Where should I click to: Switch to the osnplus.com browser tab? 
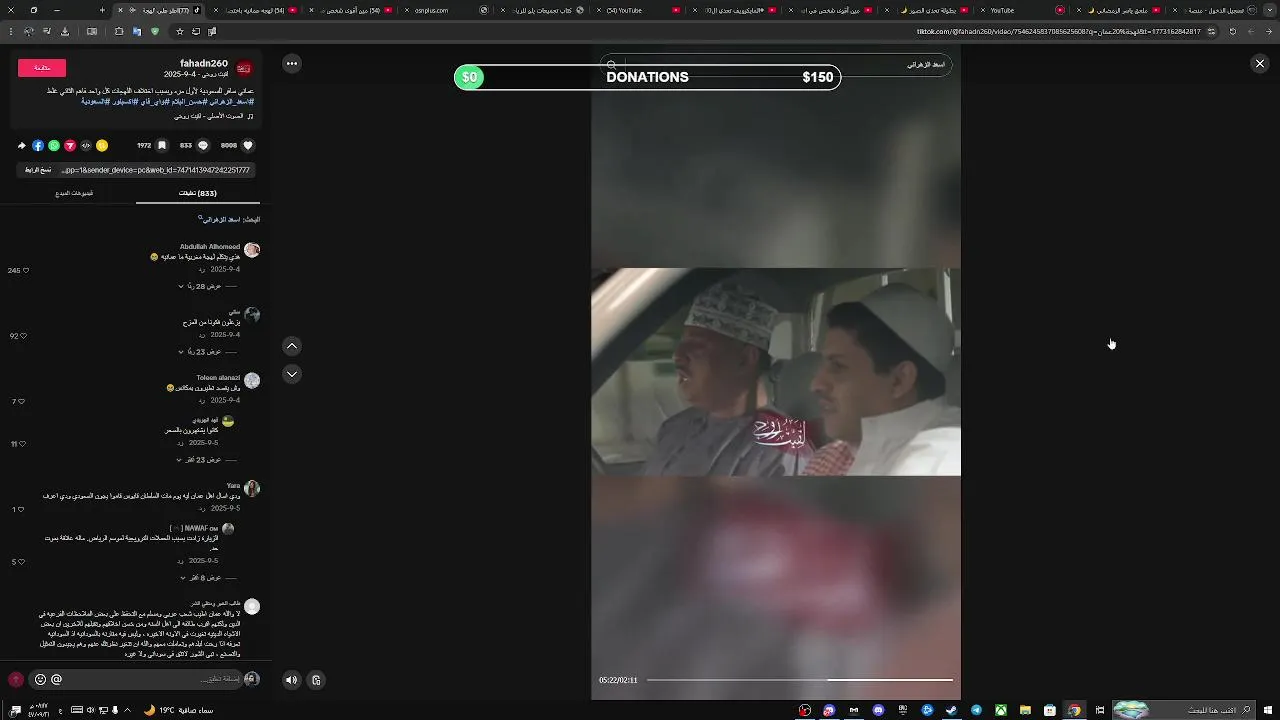(x=445, y=10)
